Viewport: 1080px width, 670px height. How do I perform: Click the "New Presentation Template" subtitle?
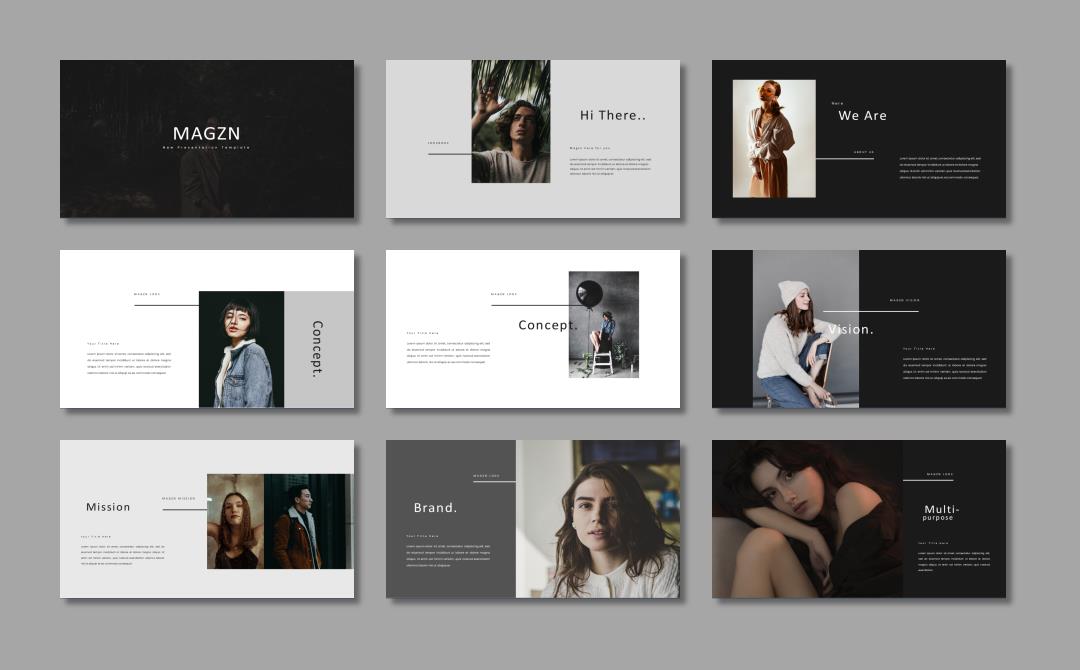point(206,148)
